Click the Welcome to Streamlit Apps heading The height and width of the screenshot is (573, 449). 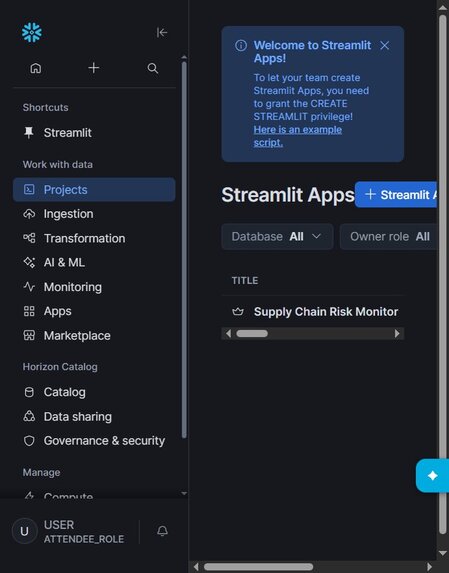coord(312,52)
